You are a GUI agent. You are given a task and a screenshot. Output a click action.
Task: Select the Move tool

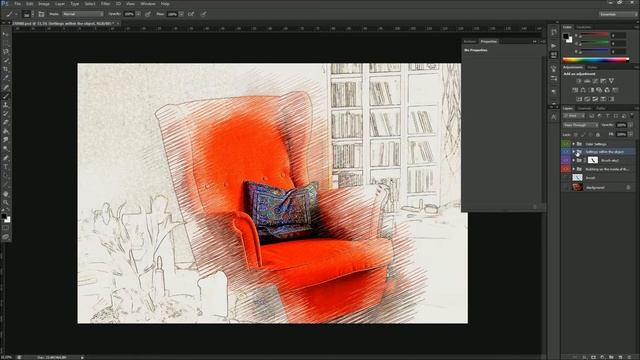click(6, 34)
